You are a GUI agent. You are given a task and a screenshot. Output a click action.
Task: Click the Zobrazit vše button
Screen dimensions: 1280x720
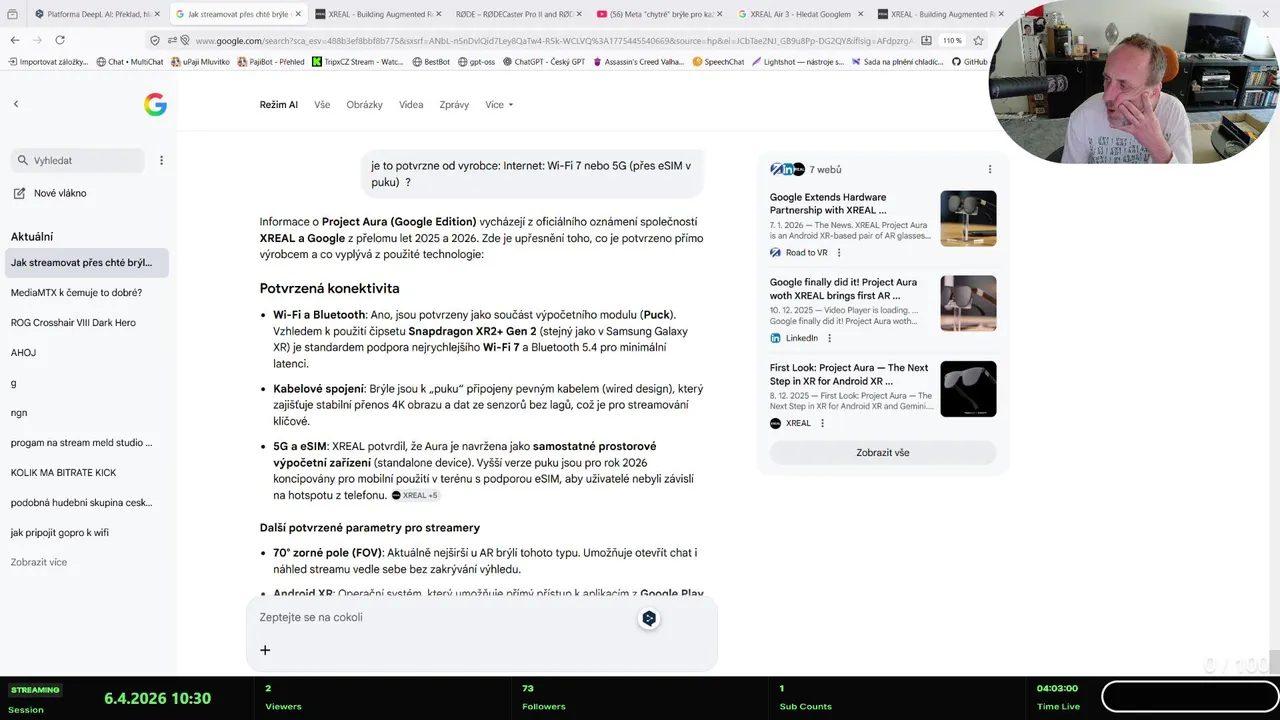click(883, 452)
